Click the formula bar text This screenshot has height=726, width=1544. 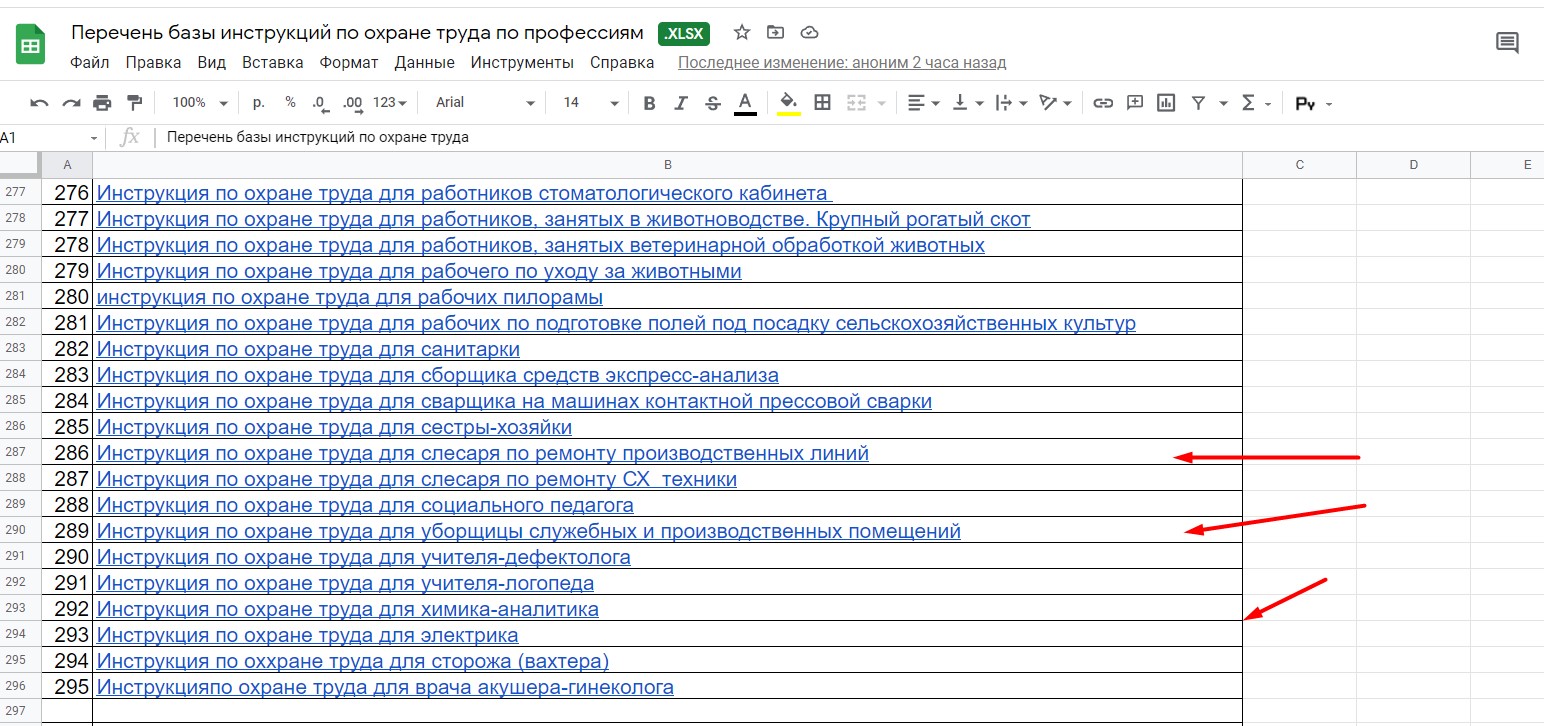click(318, 137)
